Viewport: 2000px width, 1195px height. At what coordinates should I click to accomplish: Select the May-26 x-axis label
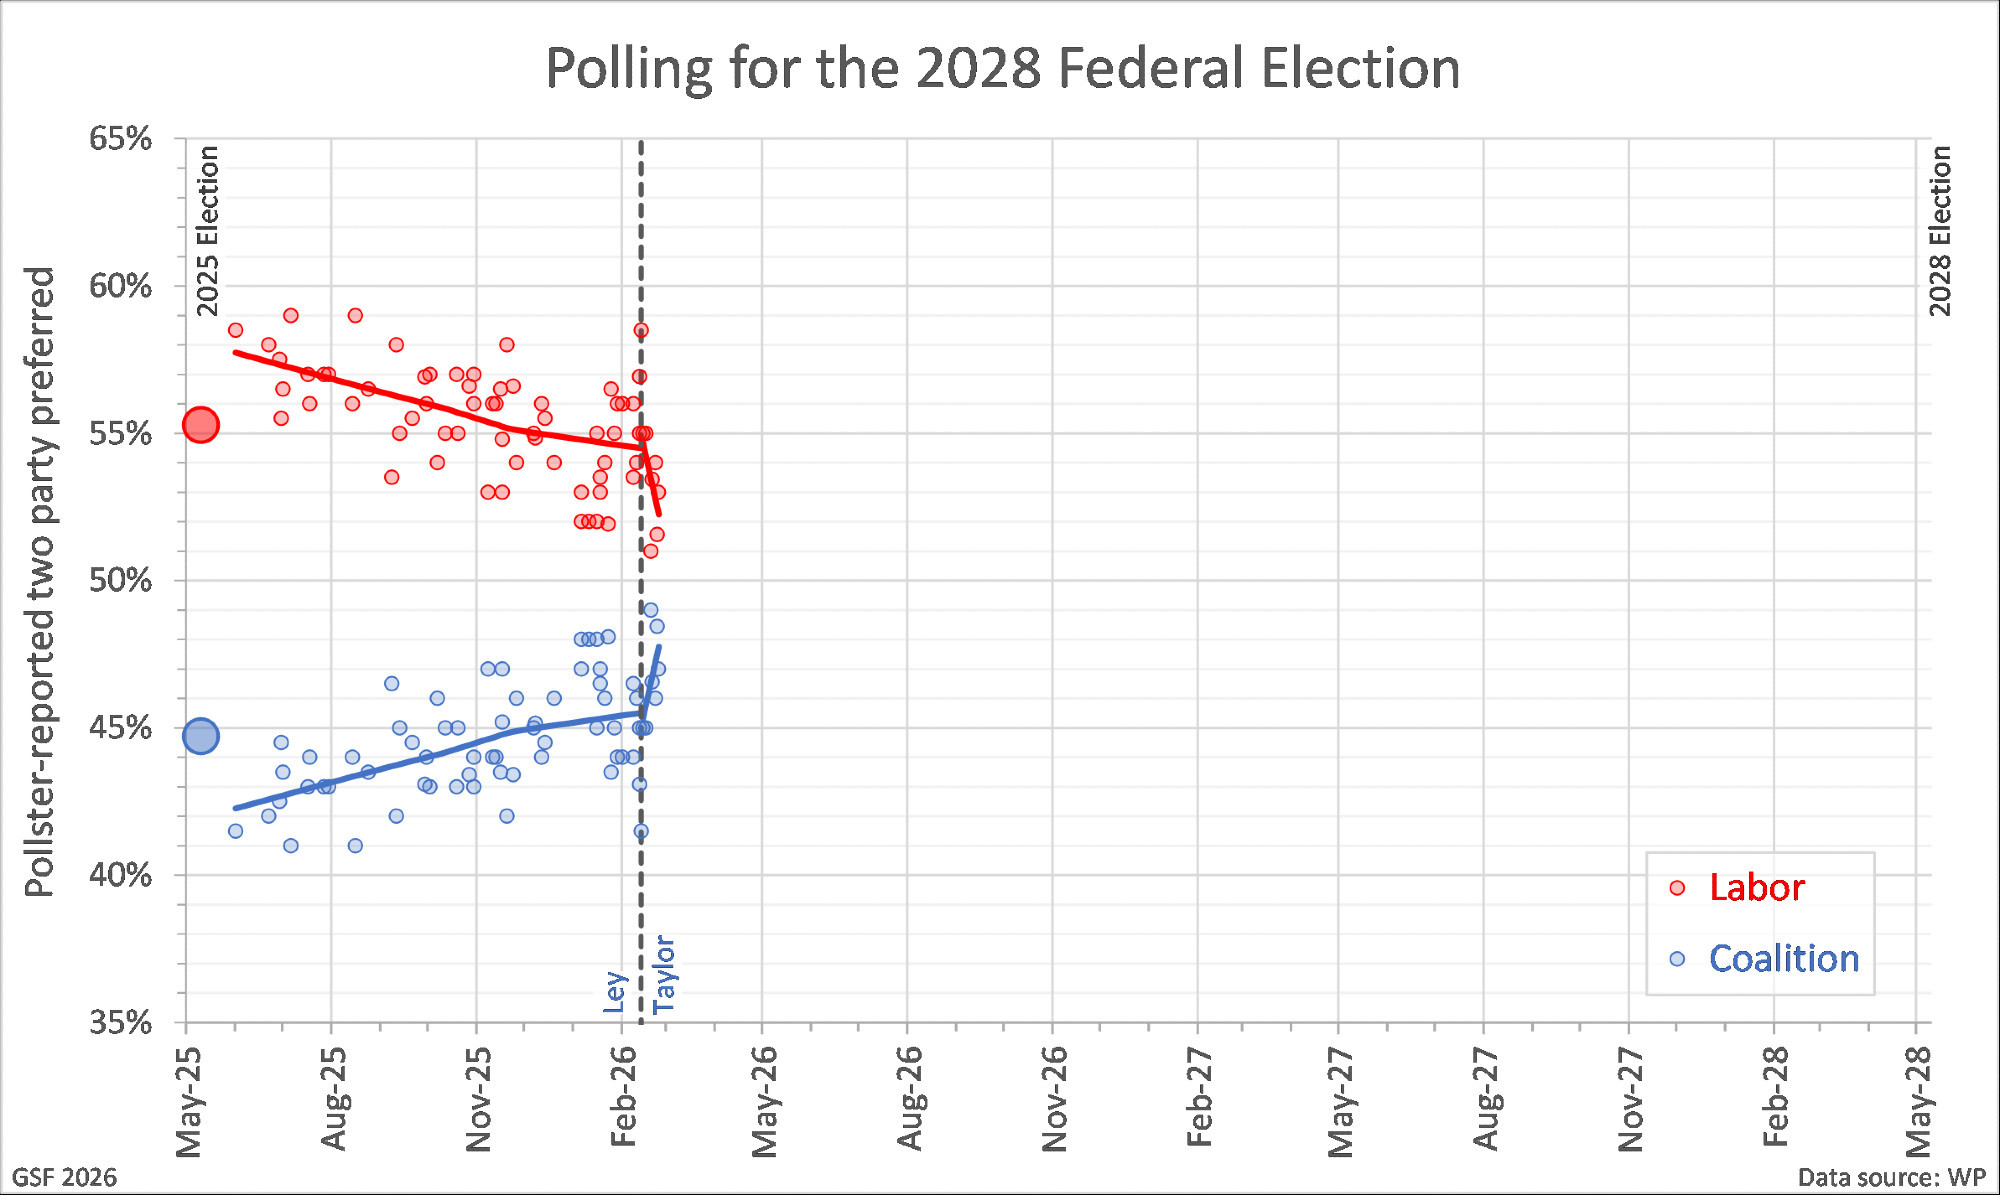tap(764, 1101)
